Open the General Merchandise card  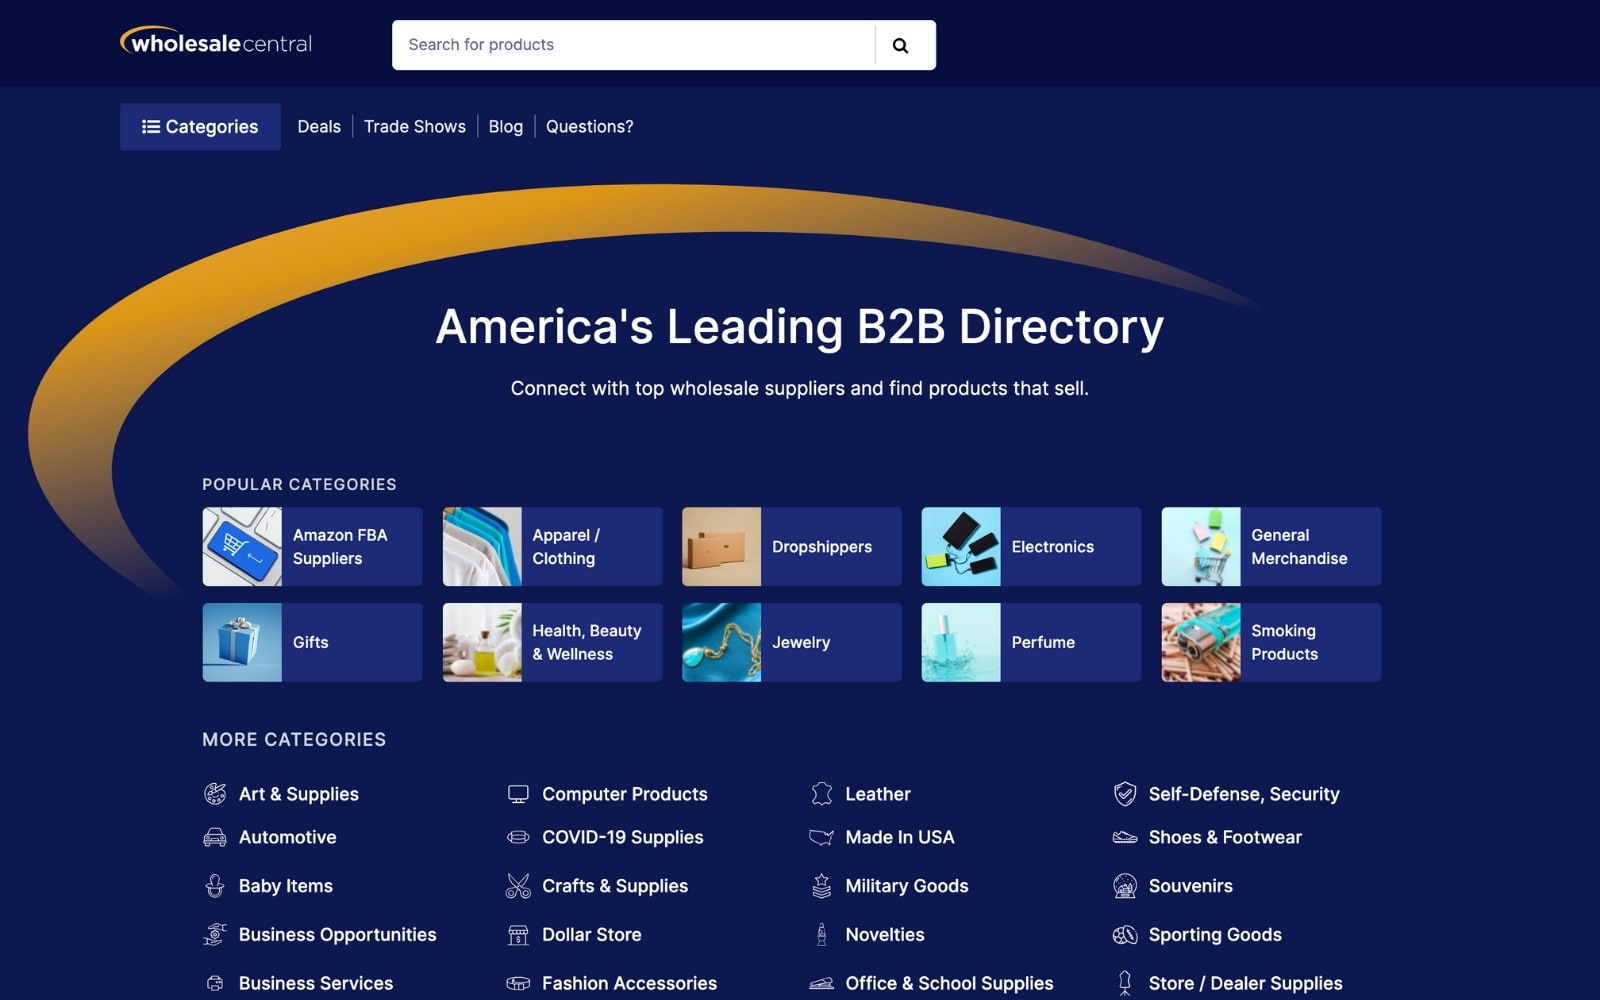click(x=1271, y=546)
